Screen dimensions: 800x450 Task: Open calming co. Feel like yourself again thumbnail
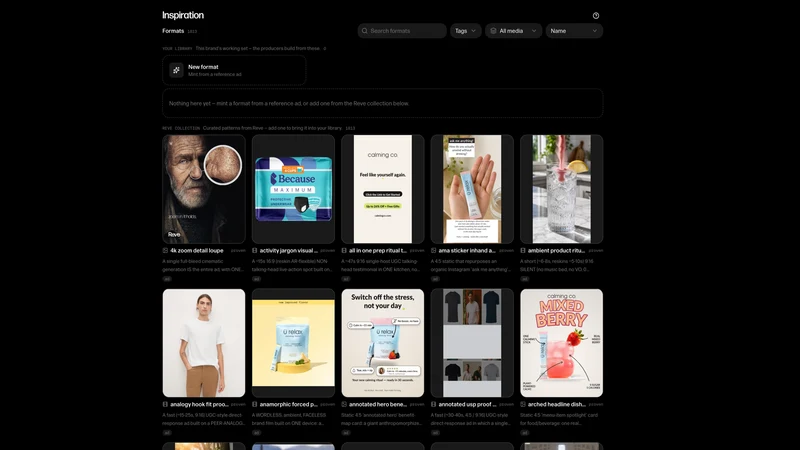point(383,189)
